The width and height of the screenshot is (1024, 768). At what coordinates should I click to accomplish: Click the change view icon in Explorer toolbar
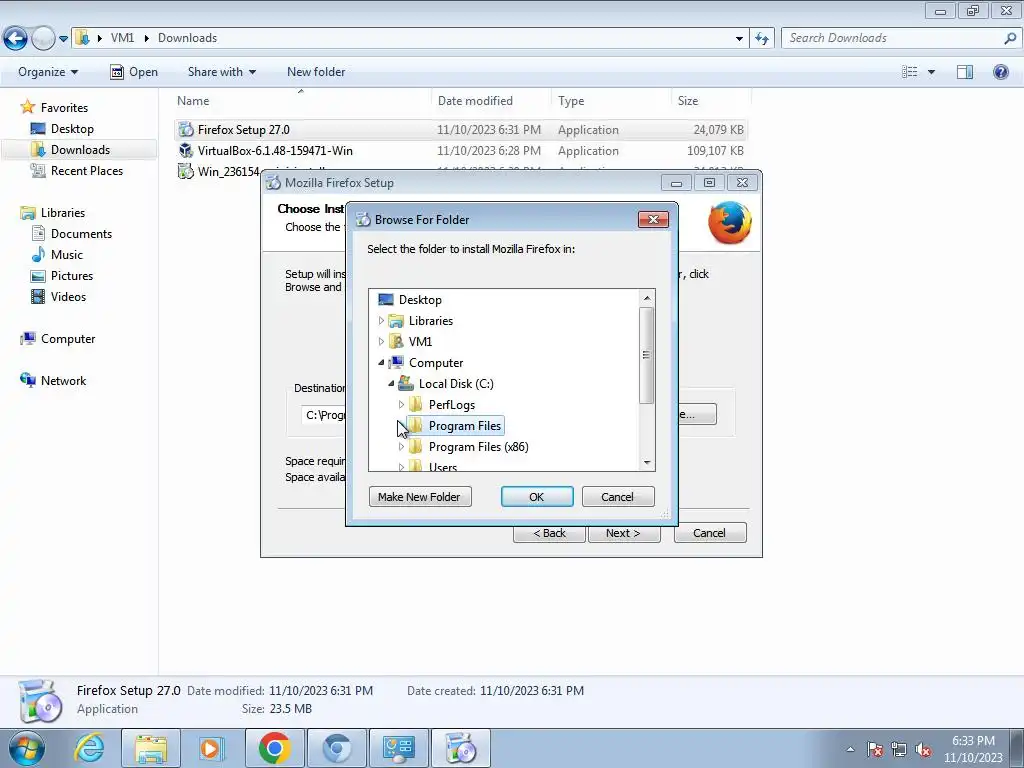(910, 72)
